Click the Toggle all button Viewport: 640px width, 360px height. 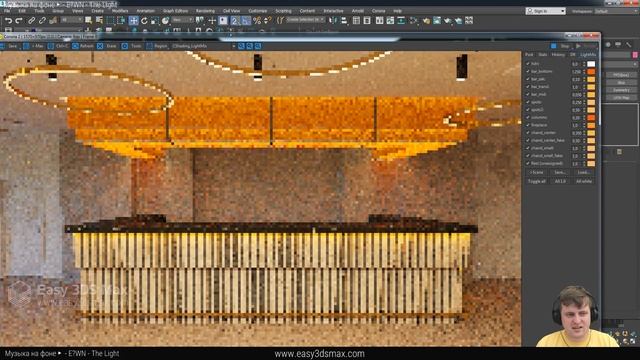537,181
